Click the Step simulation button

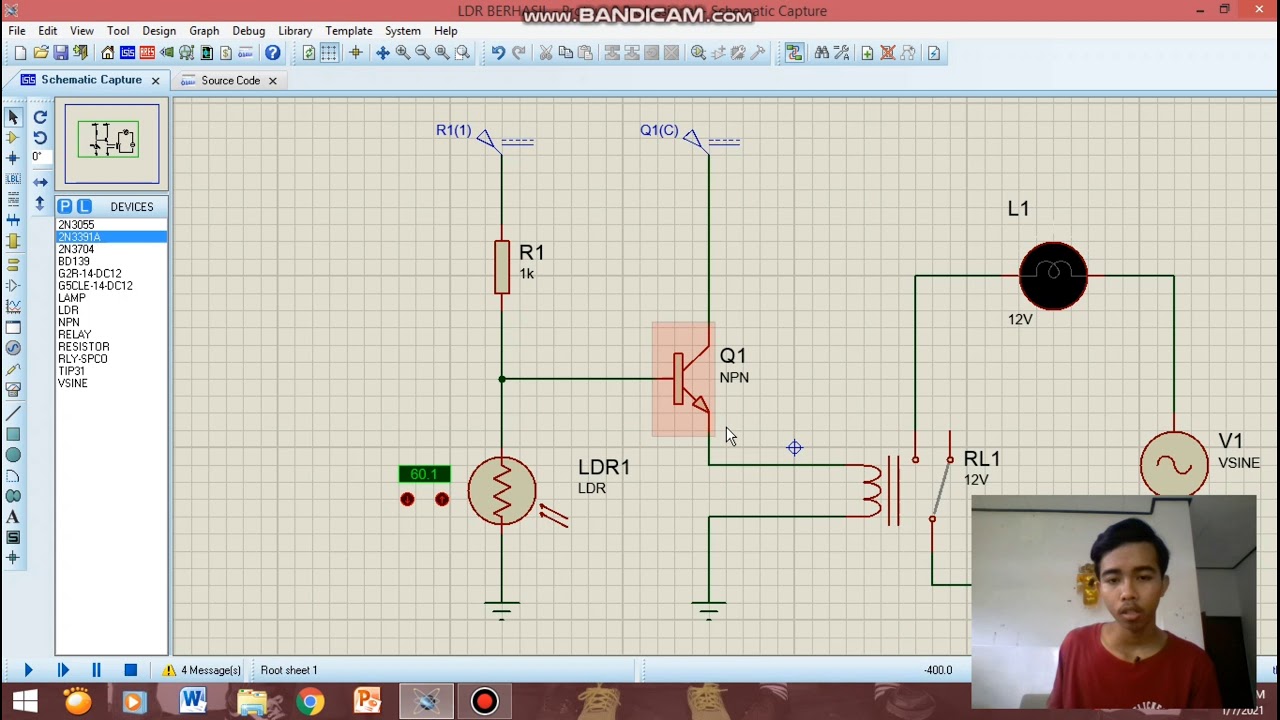tap(63, 670)
